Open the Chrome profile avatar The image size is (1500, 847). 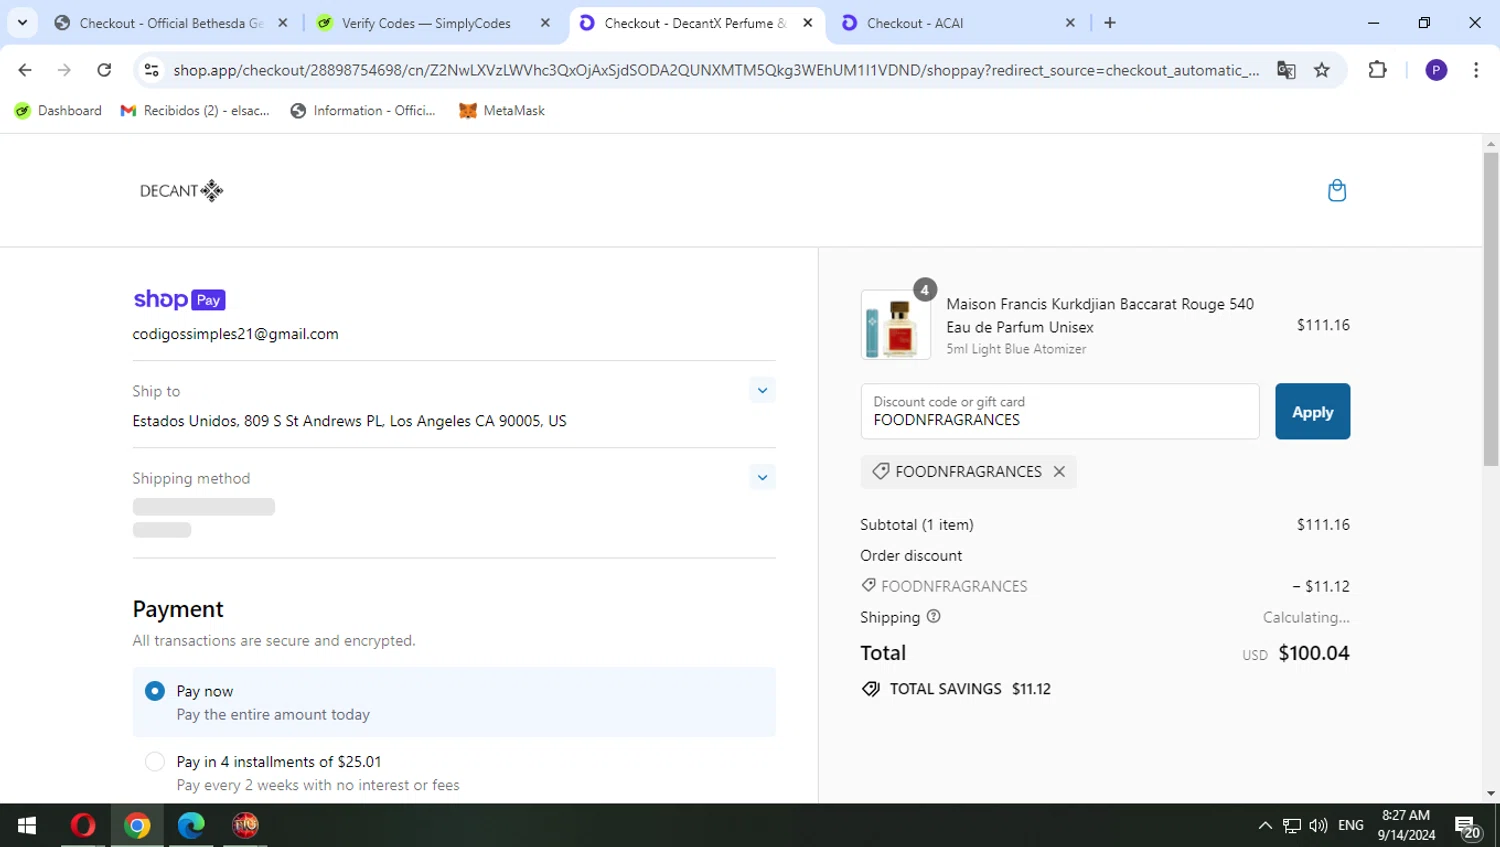(x=1436, y=70)
